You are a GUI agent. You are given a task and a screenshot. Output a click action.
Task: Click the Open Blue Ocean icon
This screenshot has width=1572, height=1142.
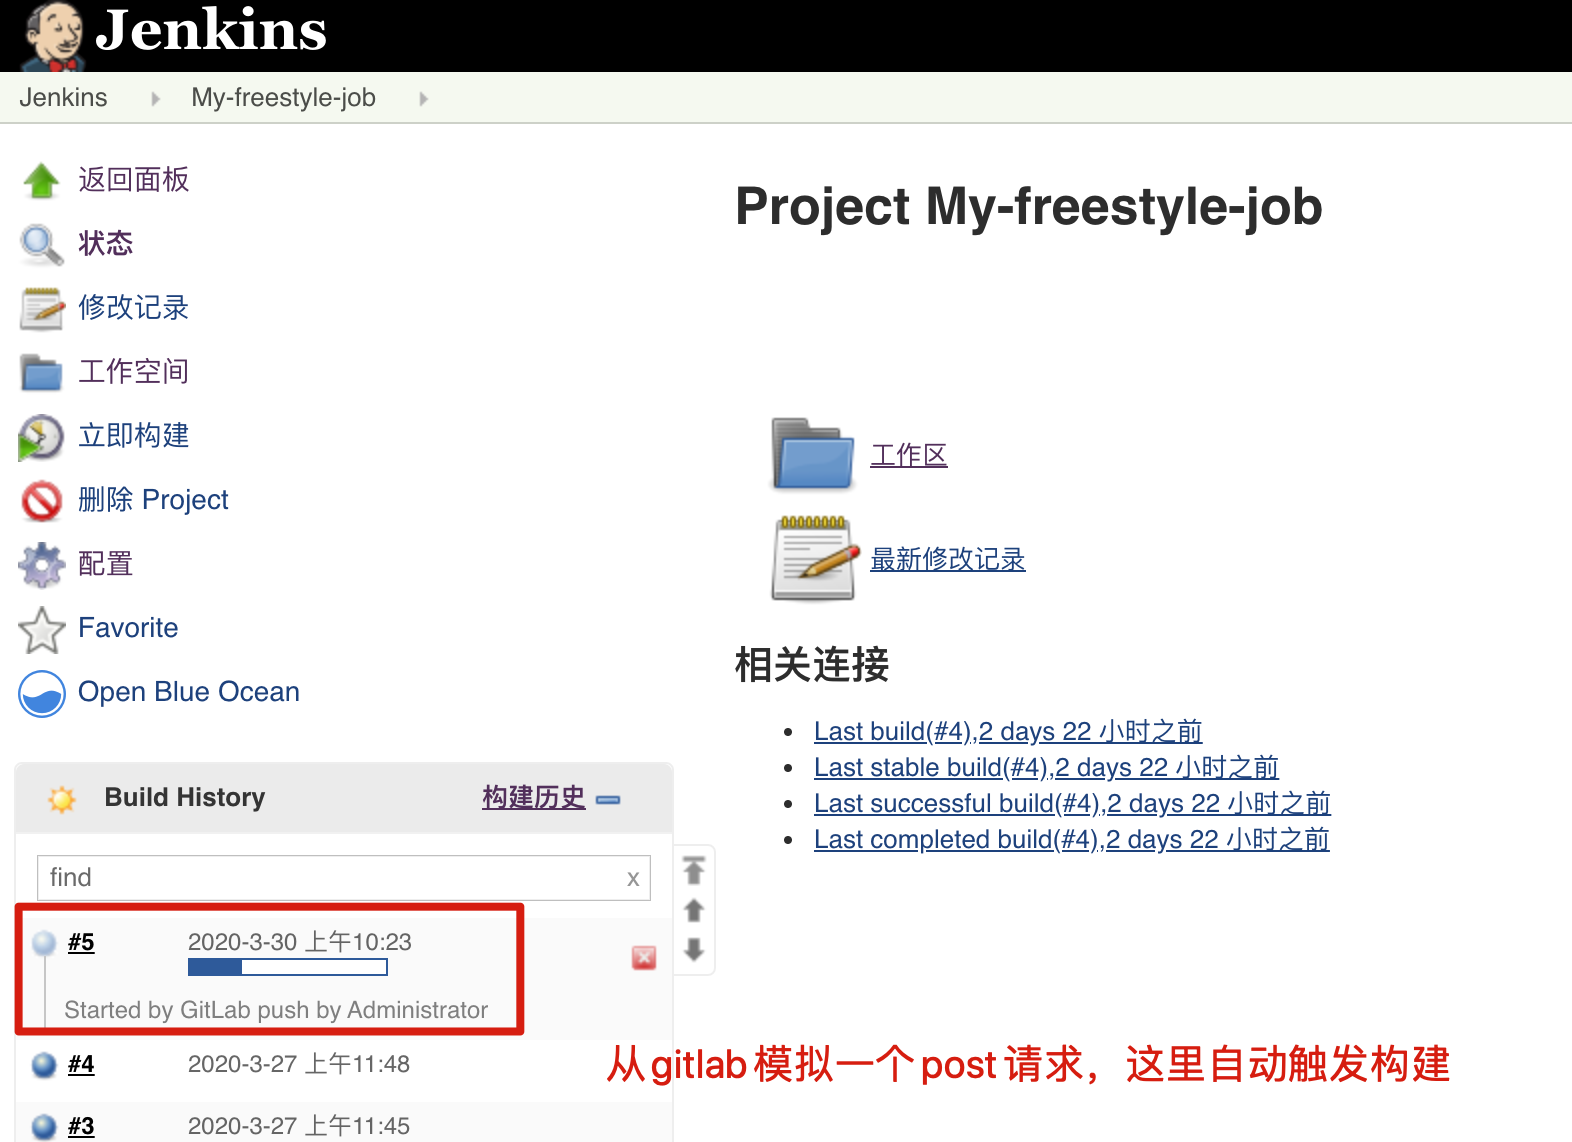point(42,693)
